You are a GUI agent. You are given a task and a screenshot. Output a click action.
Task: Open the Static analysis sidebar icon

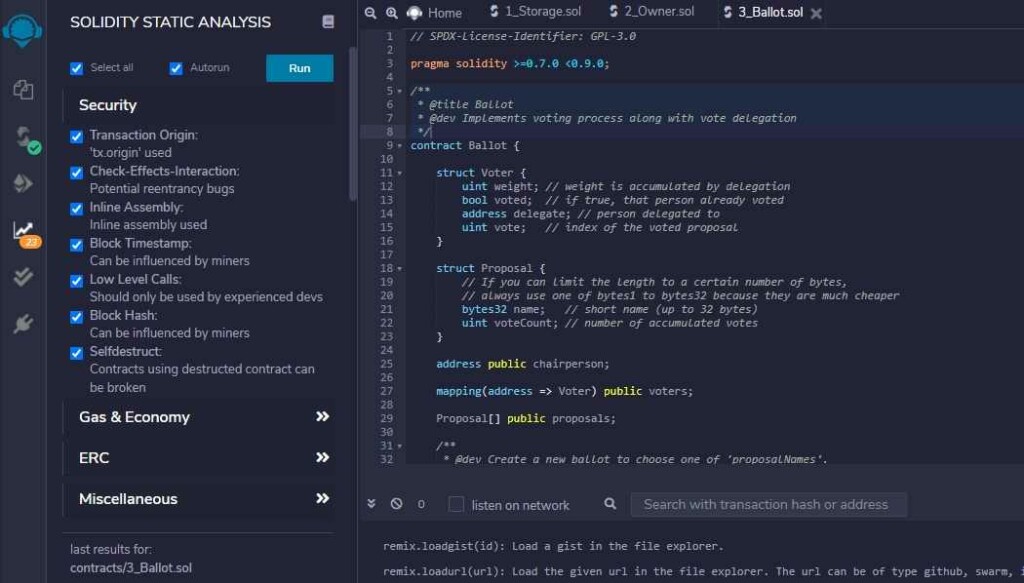click(26, 234)
